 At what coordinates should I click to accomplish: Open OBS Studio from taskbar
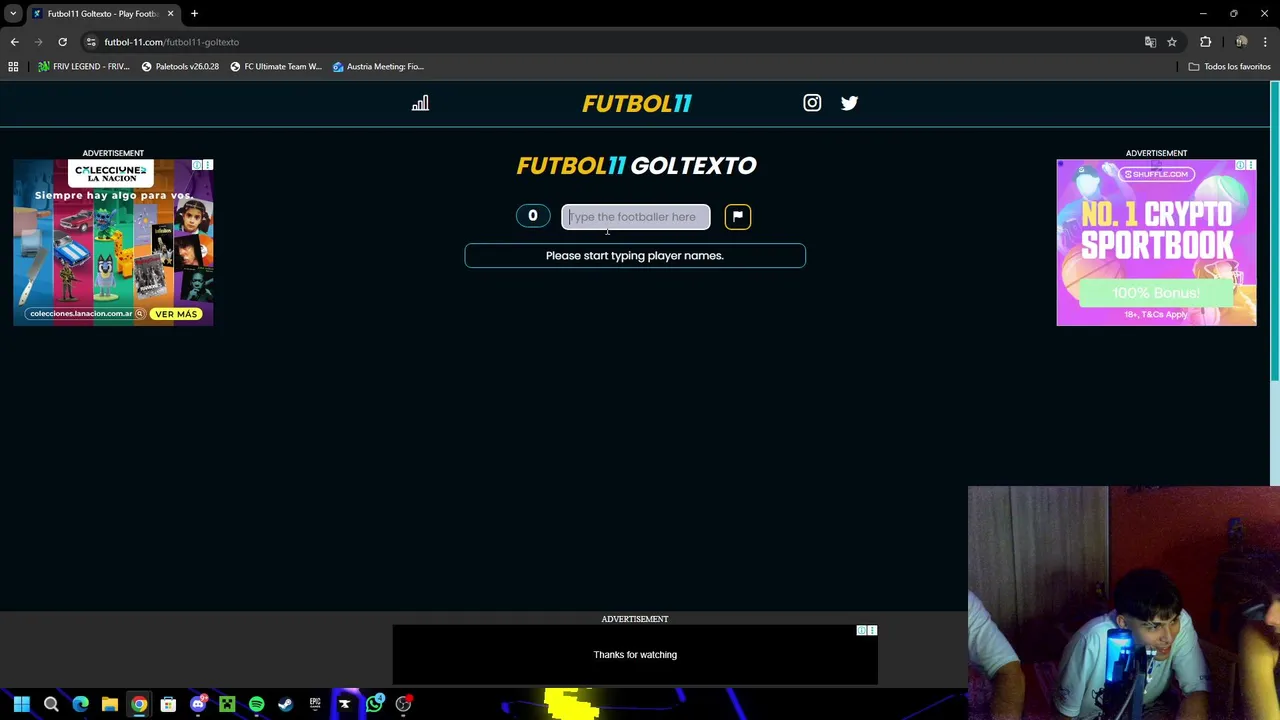coord(403,704)
